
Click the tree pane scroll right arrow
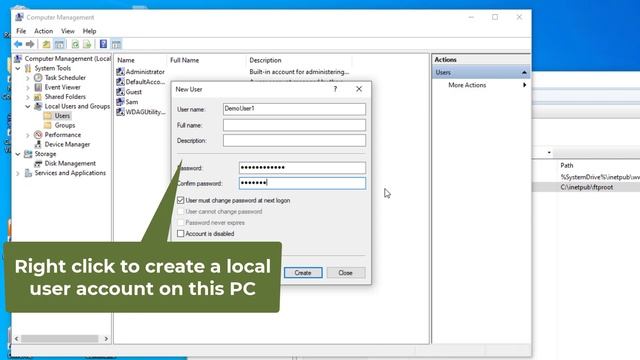106,339
